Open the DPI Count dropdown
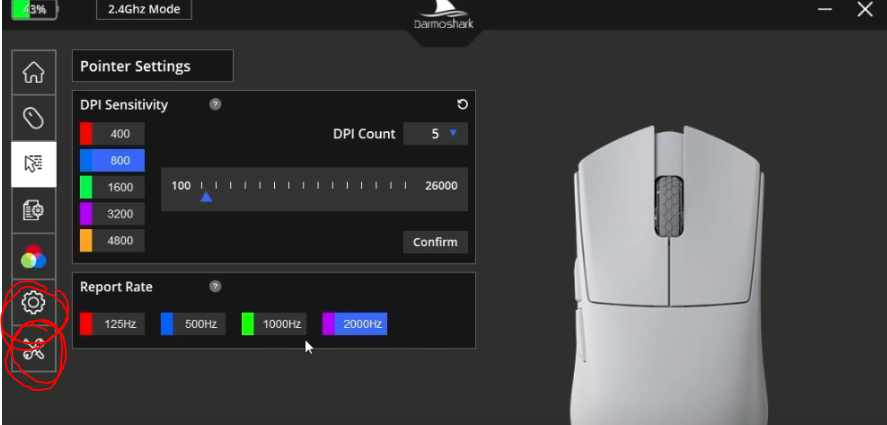 point(436,134)
